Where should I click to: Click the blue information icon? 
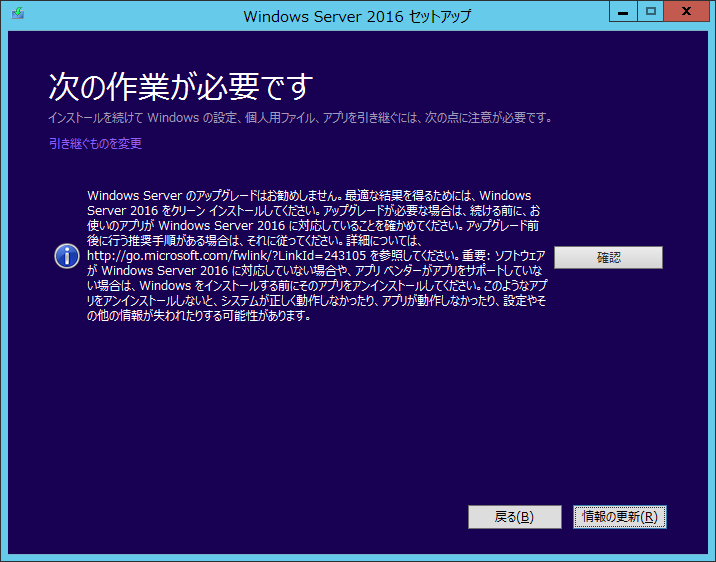click(x=67, y=256)
